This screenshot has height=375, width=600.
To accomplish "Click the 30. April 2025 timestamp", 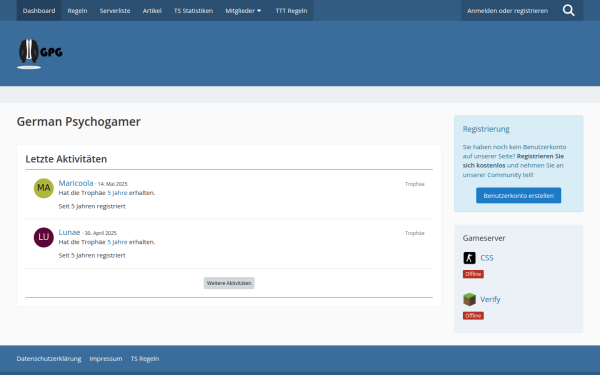I will (101, 233).
